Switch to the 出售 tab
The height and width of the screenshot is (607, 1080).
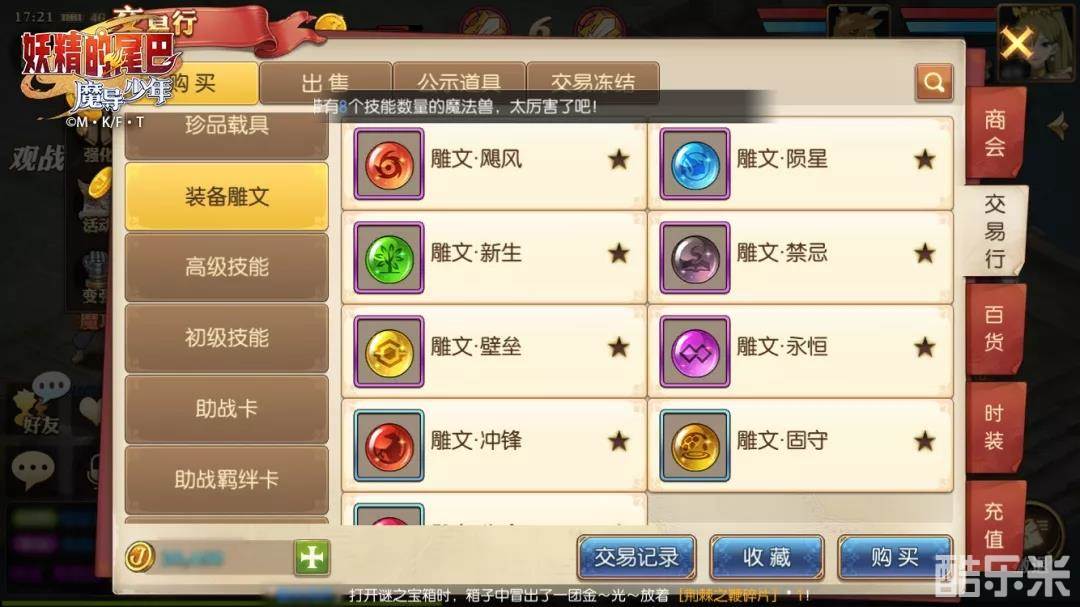click(x=325, y=83)
